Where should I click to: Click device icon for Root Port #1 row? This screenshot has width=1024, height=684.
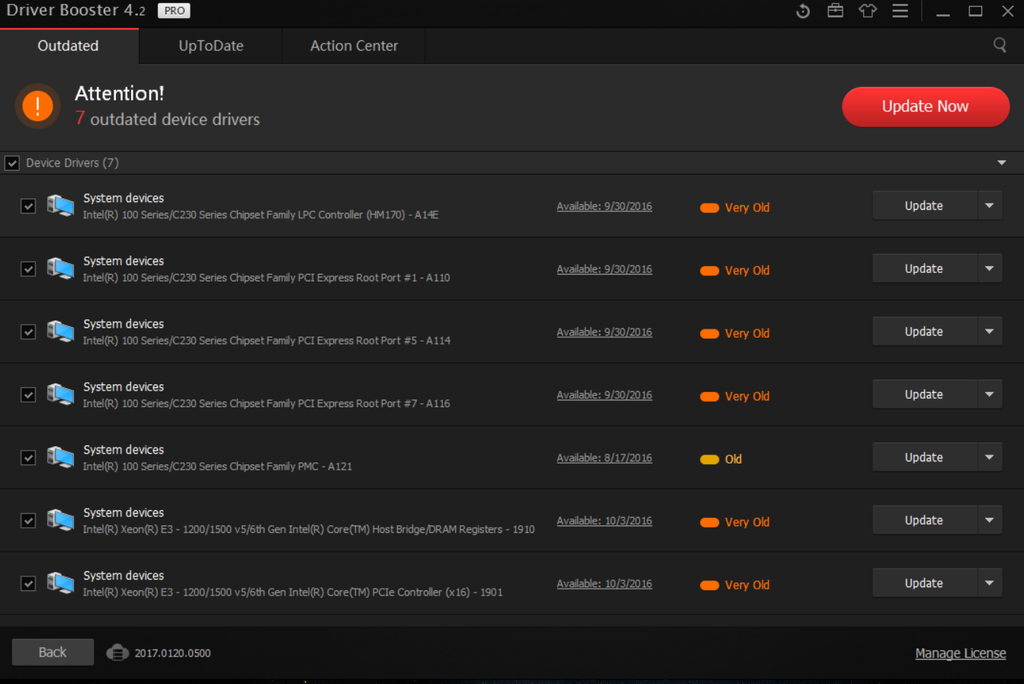(60, 269)
